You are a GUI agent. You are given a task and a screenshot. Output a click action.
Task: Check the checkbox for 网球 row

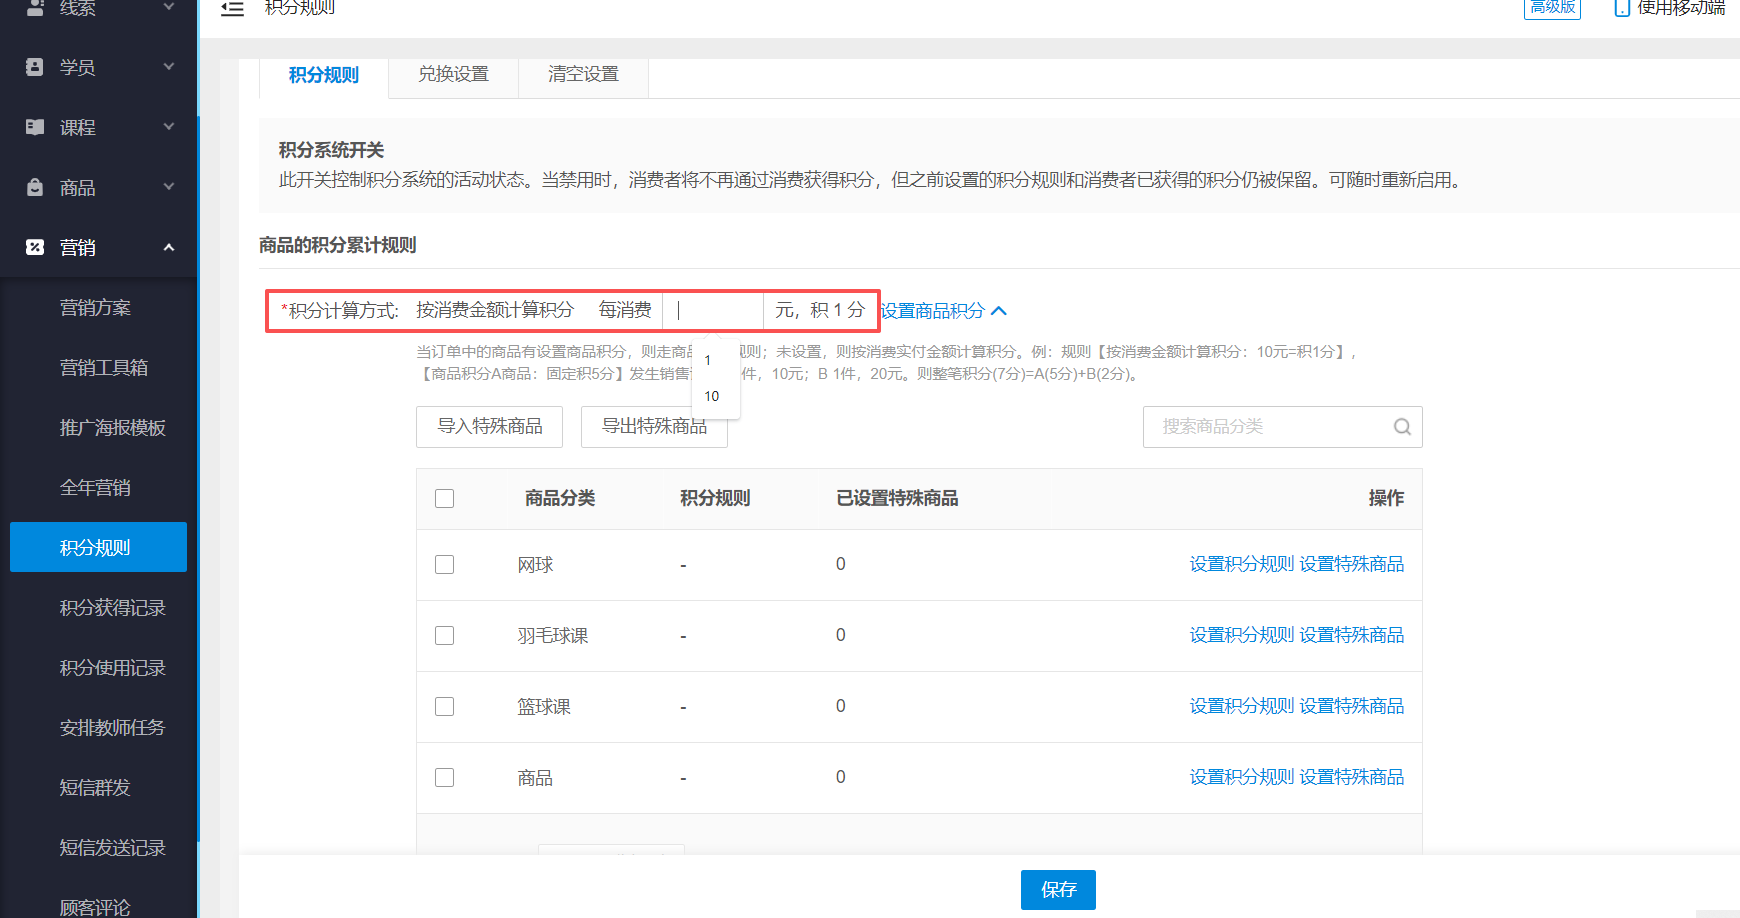[x=444, y=564]
